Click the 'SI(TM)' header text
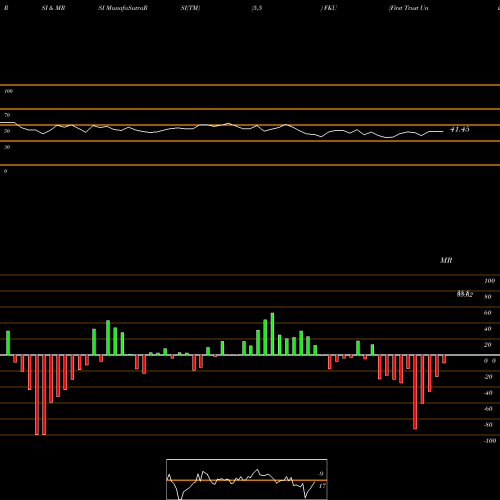 pos(190,8)
